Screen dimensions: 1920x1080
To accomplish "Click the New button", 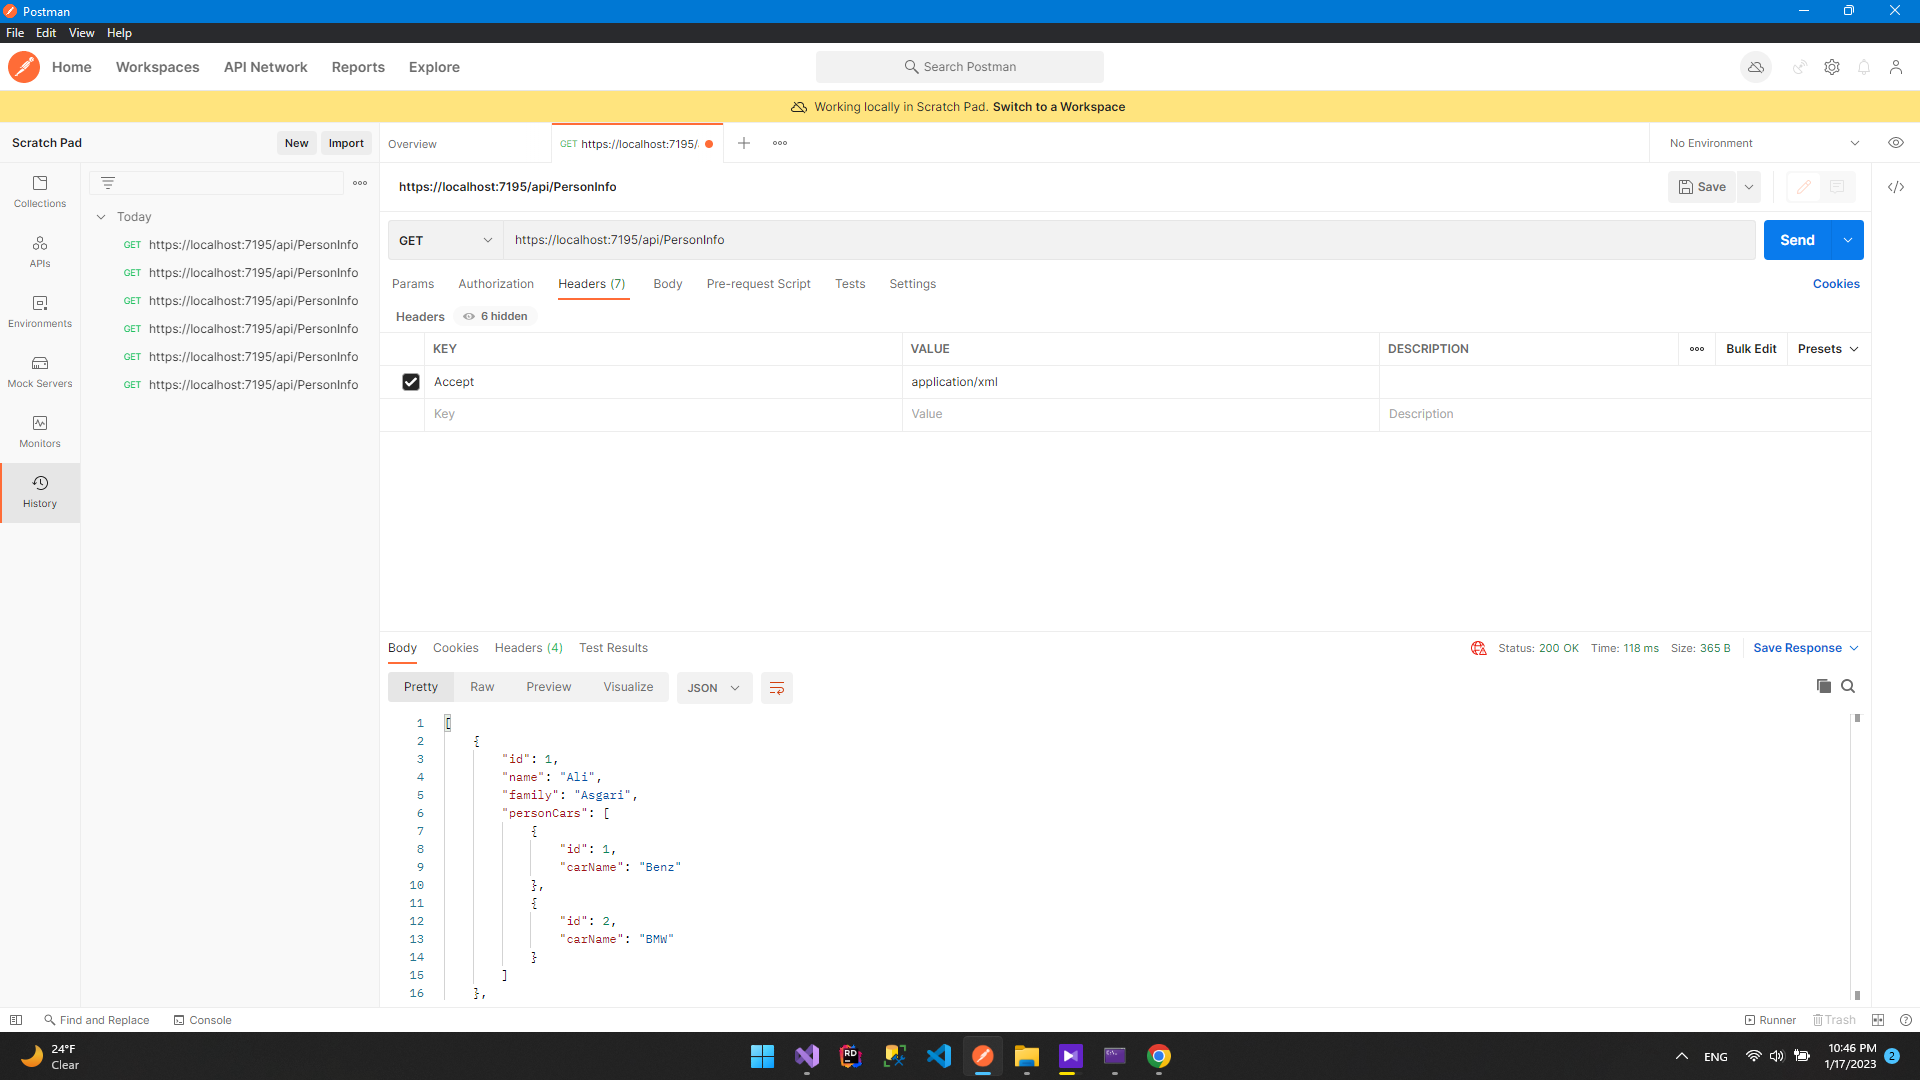I will 296,143.
